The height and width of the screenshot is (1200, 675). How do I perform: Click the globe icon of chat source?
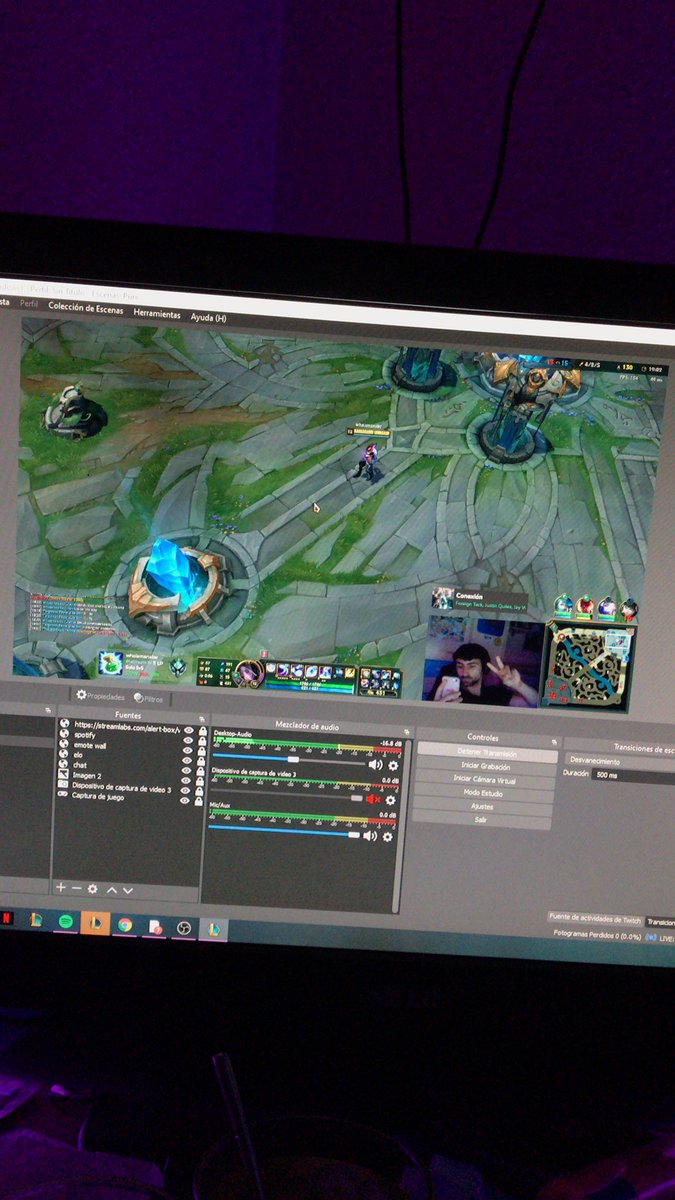pyautogui.click(x=63, y=764)
